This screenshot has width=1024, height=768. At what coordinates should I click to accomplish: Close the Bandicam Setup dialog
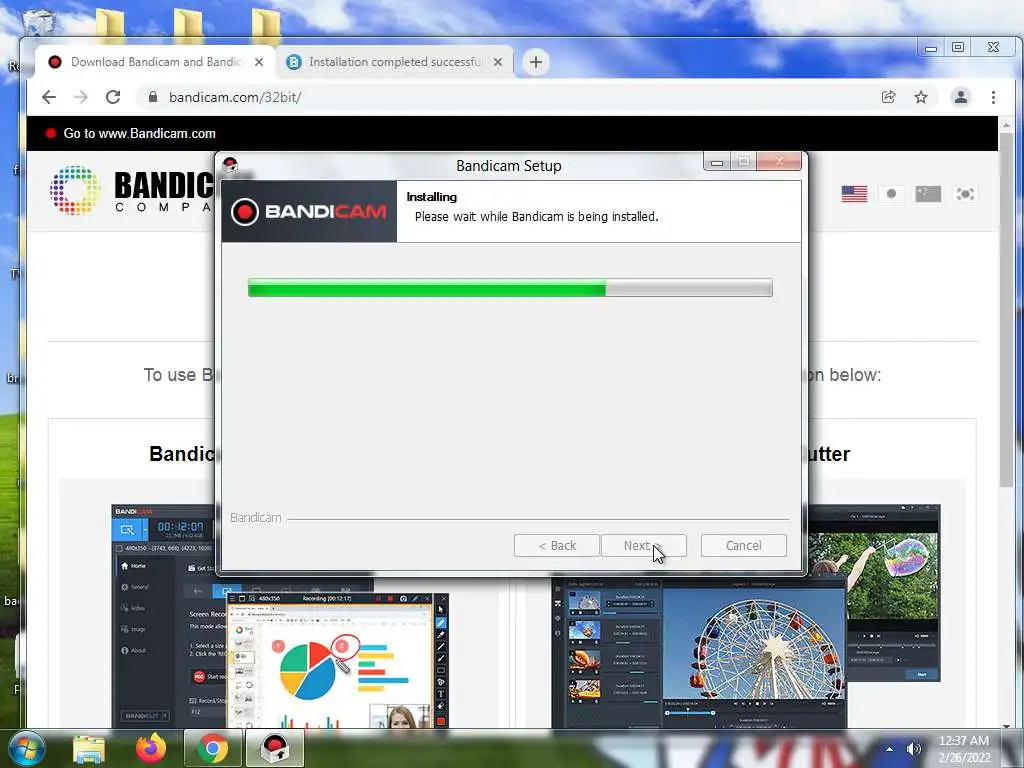[x=779, y=161]
